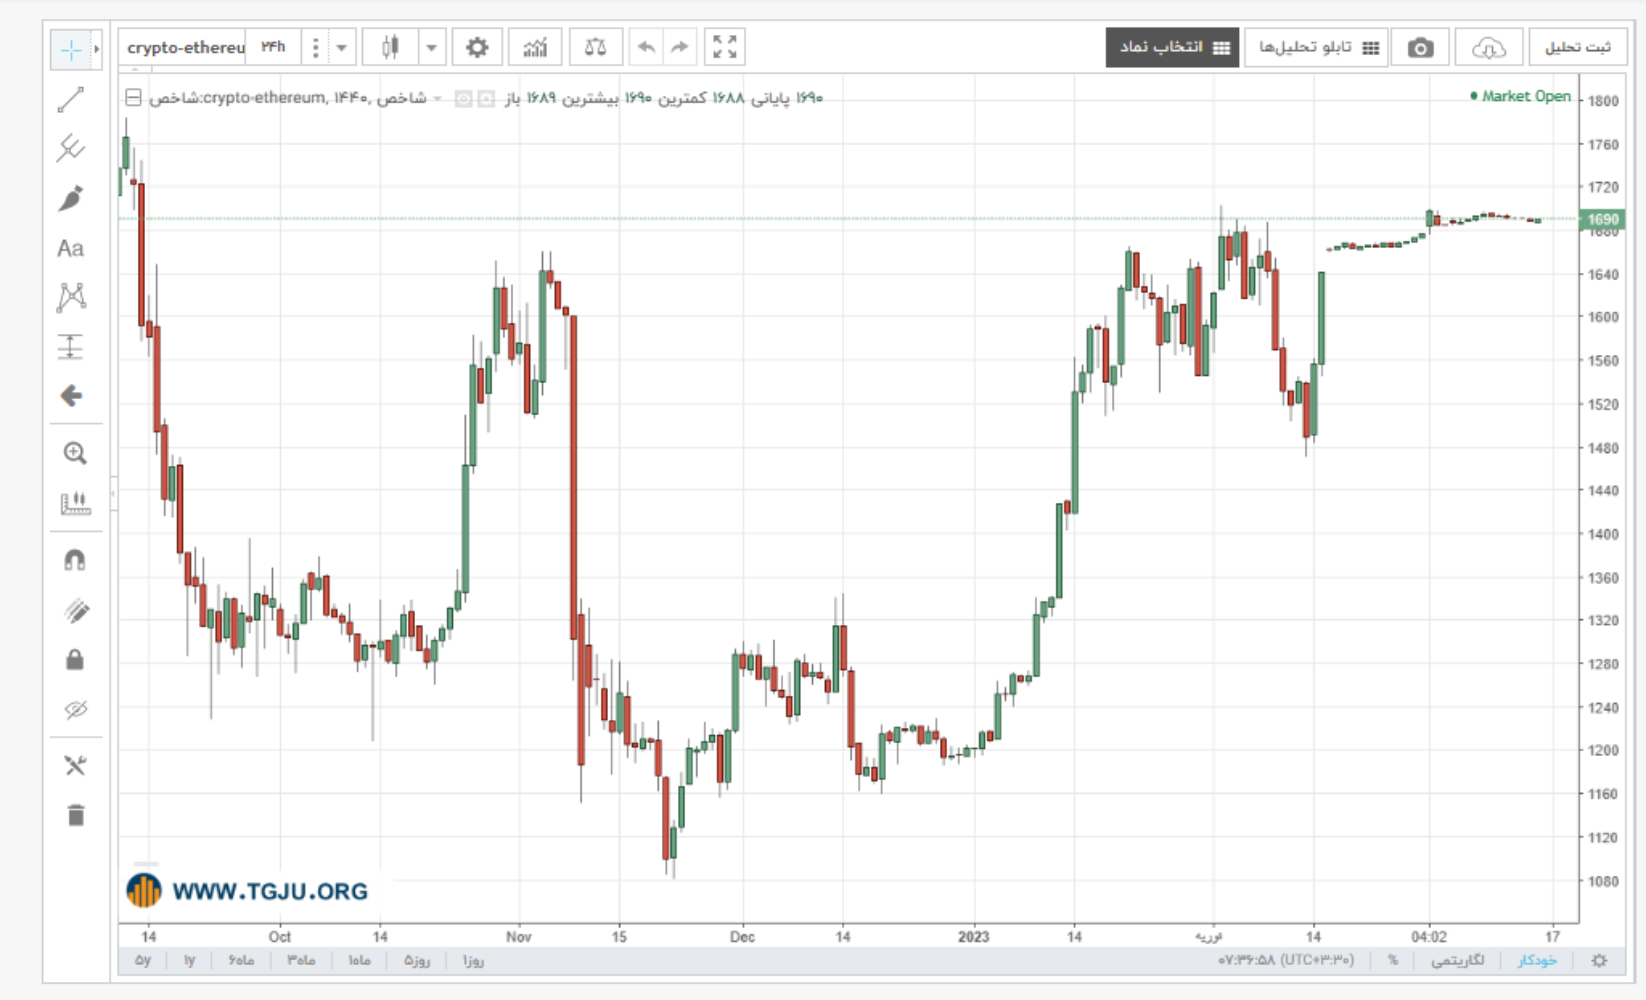Select the 3-month time range

pos(301,960)
